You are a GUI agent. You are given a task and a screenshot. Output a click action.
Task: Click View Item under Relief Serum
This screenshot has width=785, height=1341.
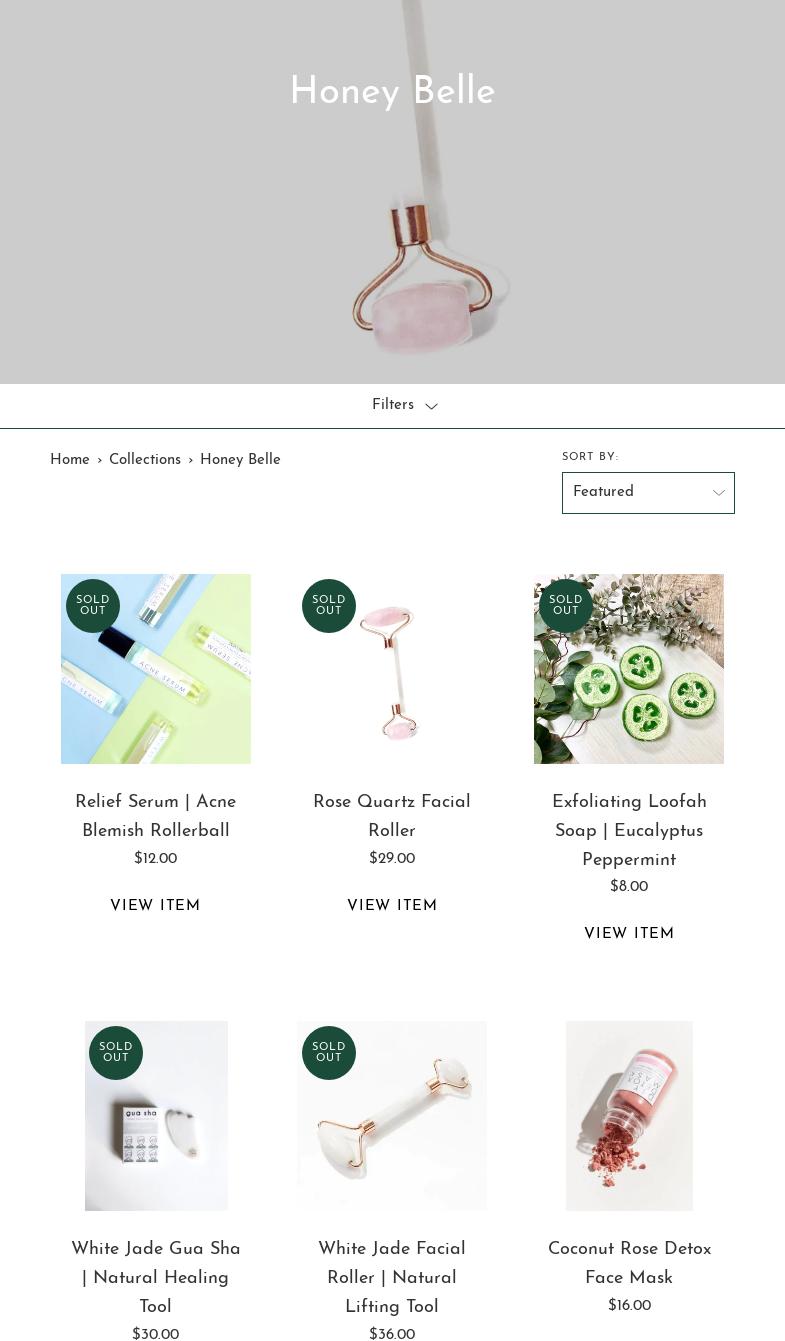click(x=155, y=906)
